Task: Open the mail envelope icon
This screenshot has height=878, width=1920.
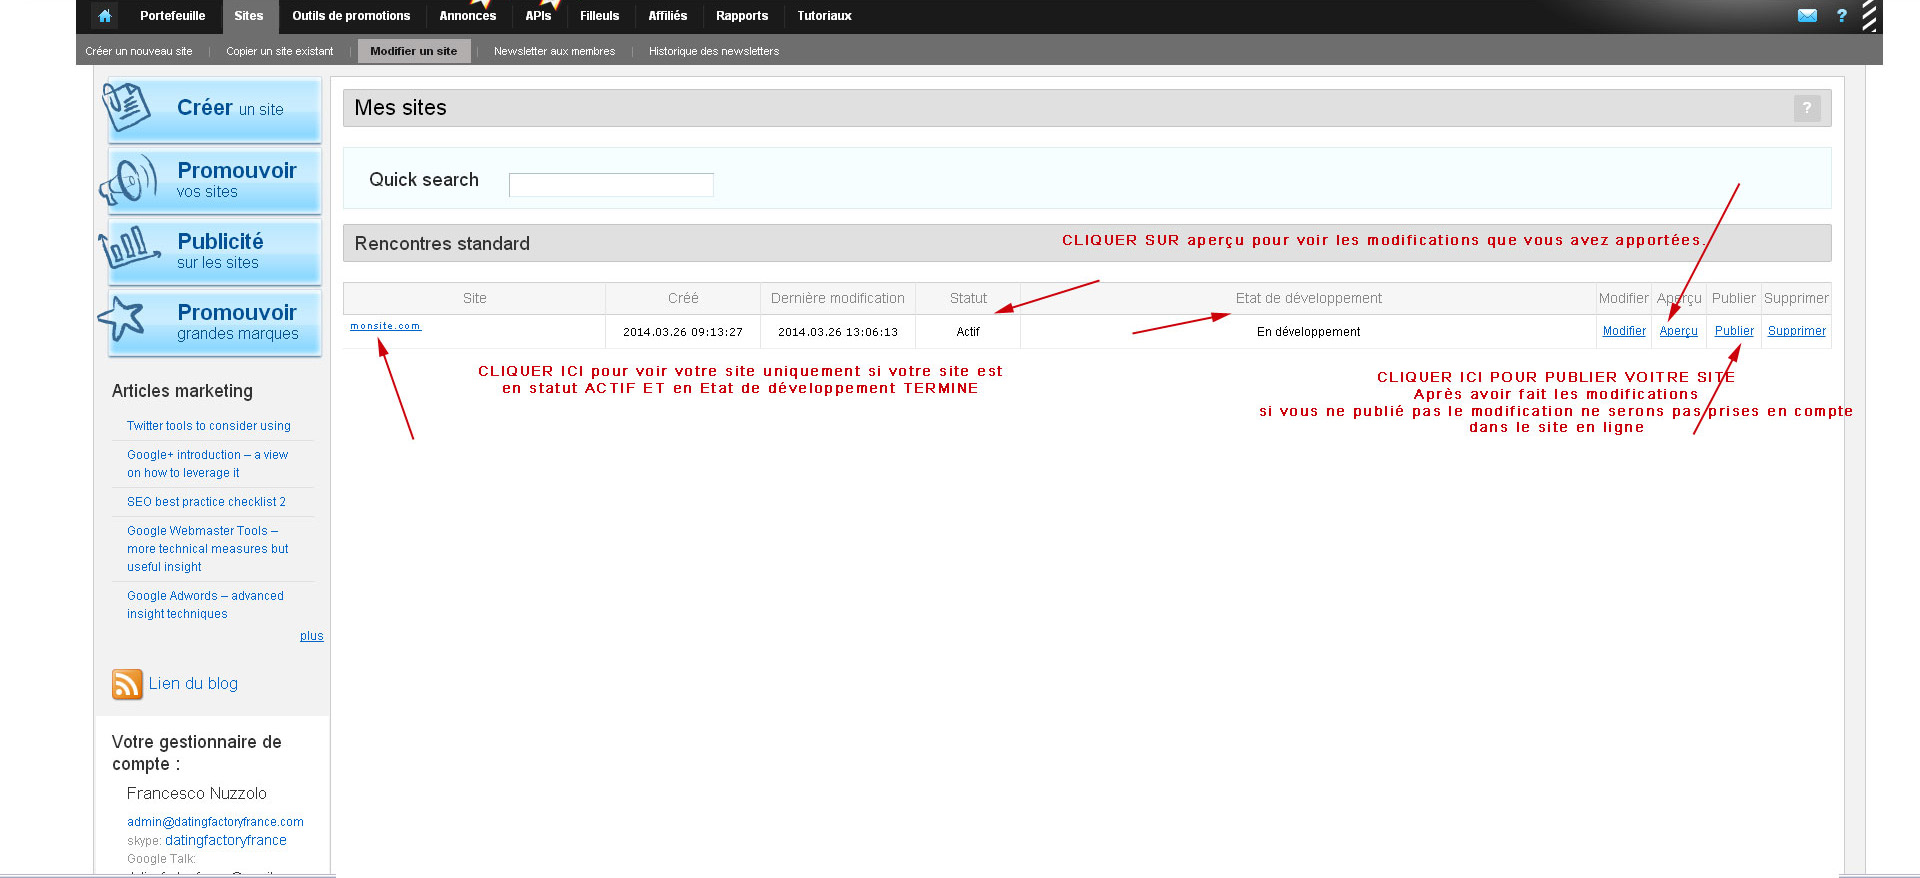Action: (x=1807, y=15)
